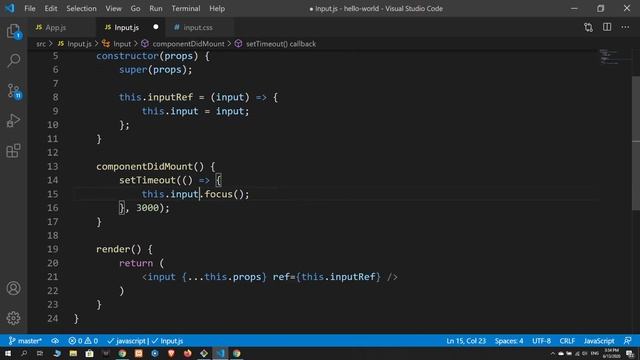Click 'render' on line 19
Screen dimensions: 640x360
pos(113,249)
